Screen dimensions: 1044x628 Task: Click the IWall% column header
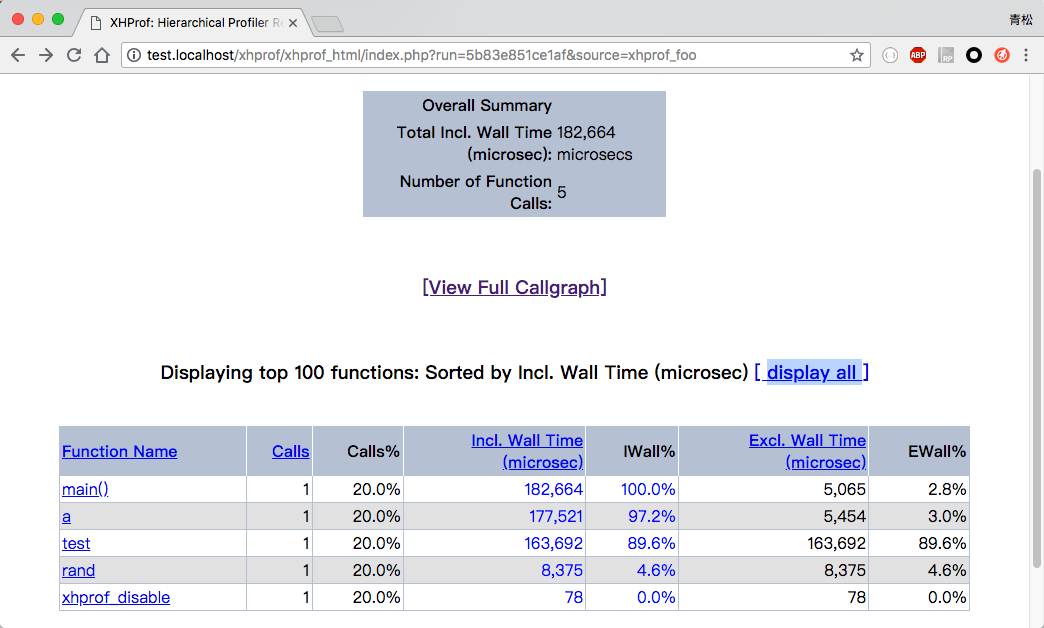[649, 452]
